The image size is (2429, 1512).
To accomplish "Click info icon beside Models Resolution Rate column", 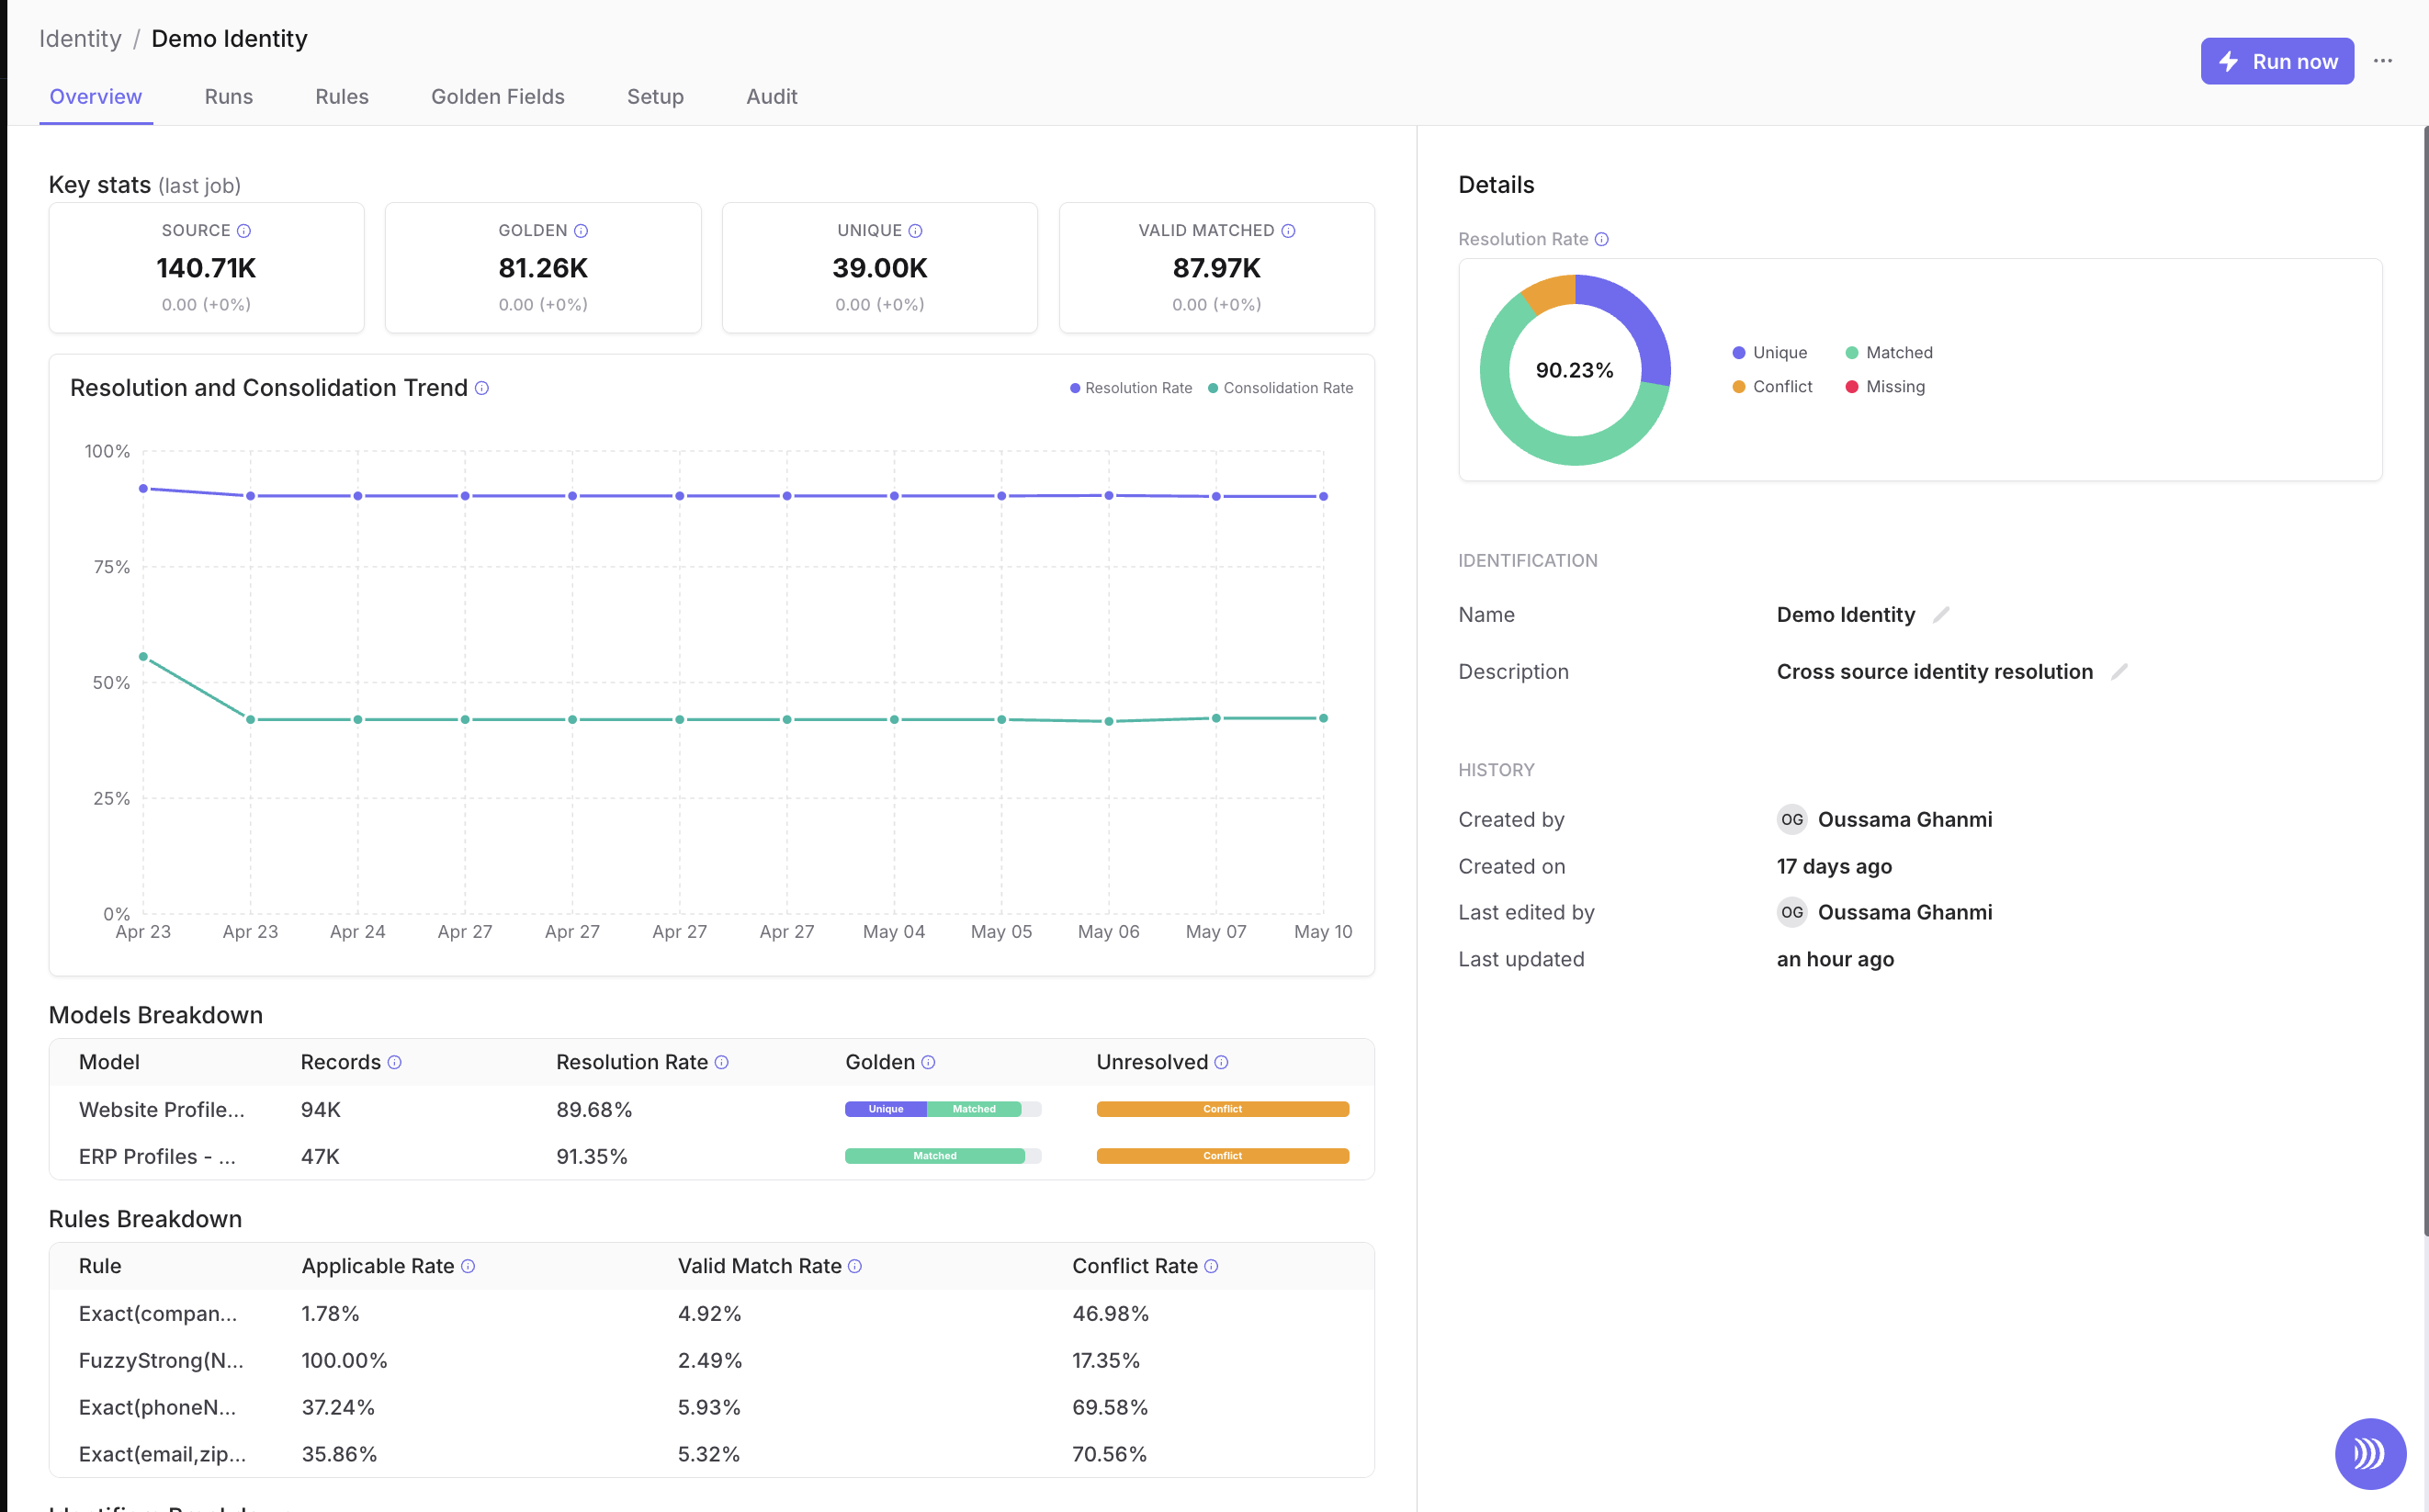I will coord(722,1062).
